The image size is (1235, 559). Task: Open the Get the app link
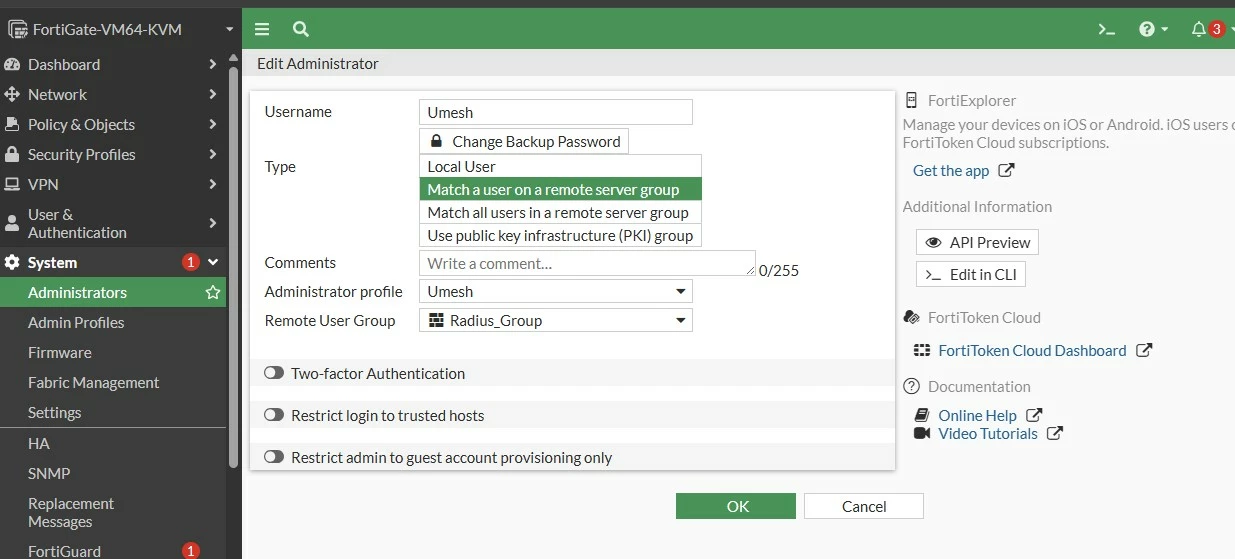point(951,170)
